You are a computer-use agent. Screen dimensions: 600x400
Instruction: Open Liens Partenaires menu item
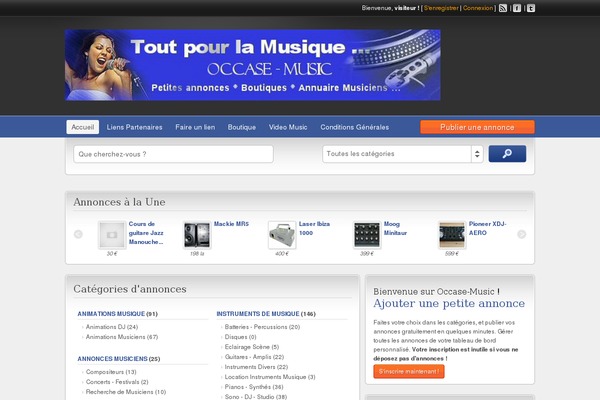tap(134, 127)
